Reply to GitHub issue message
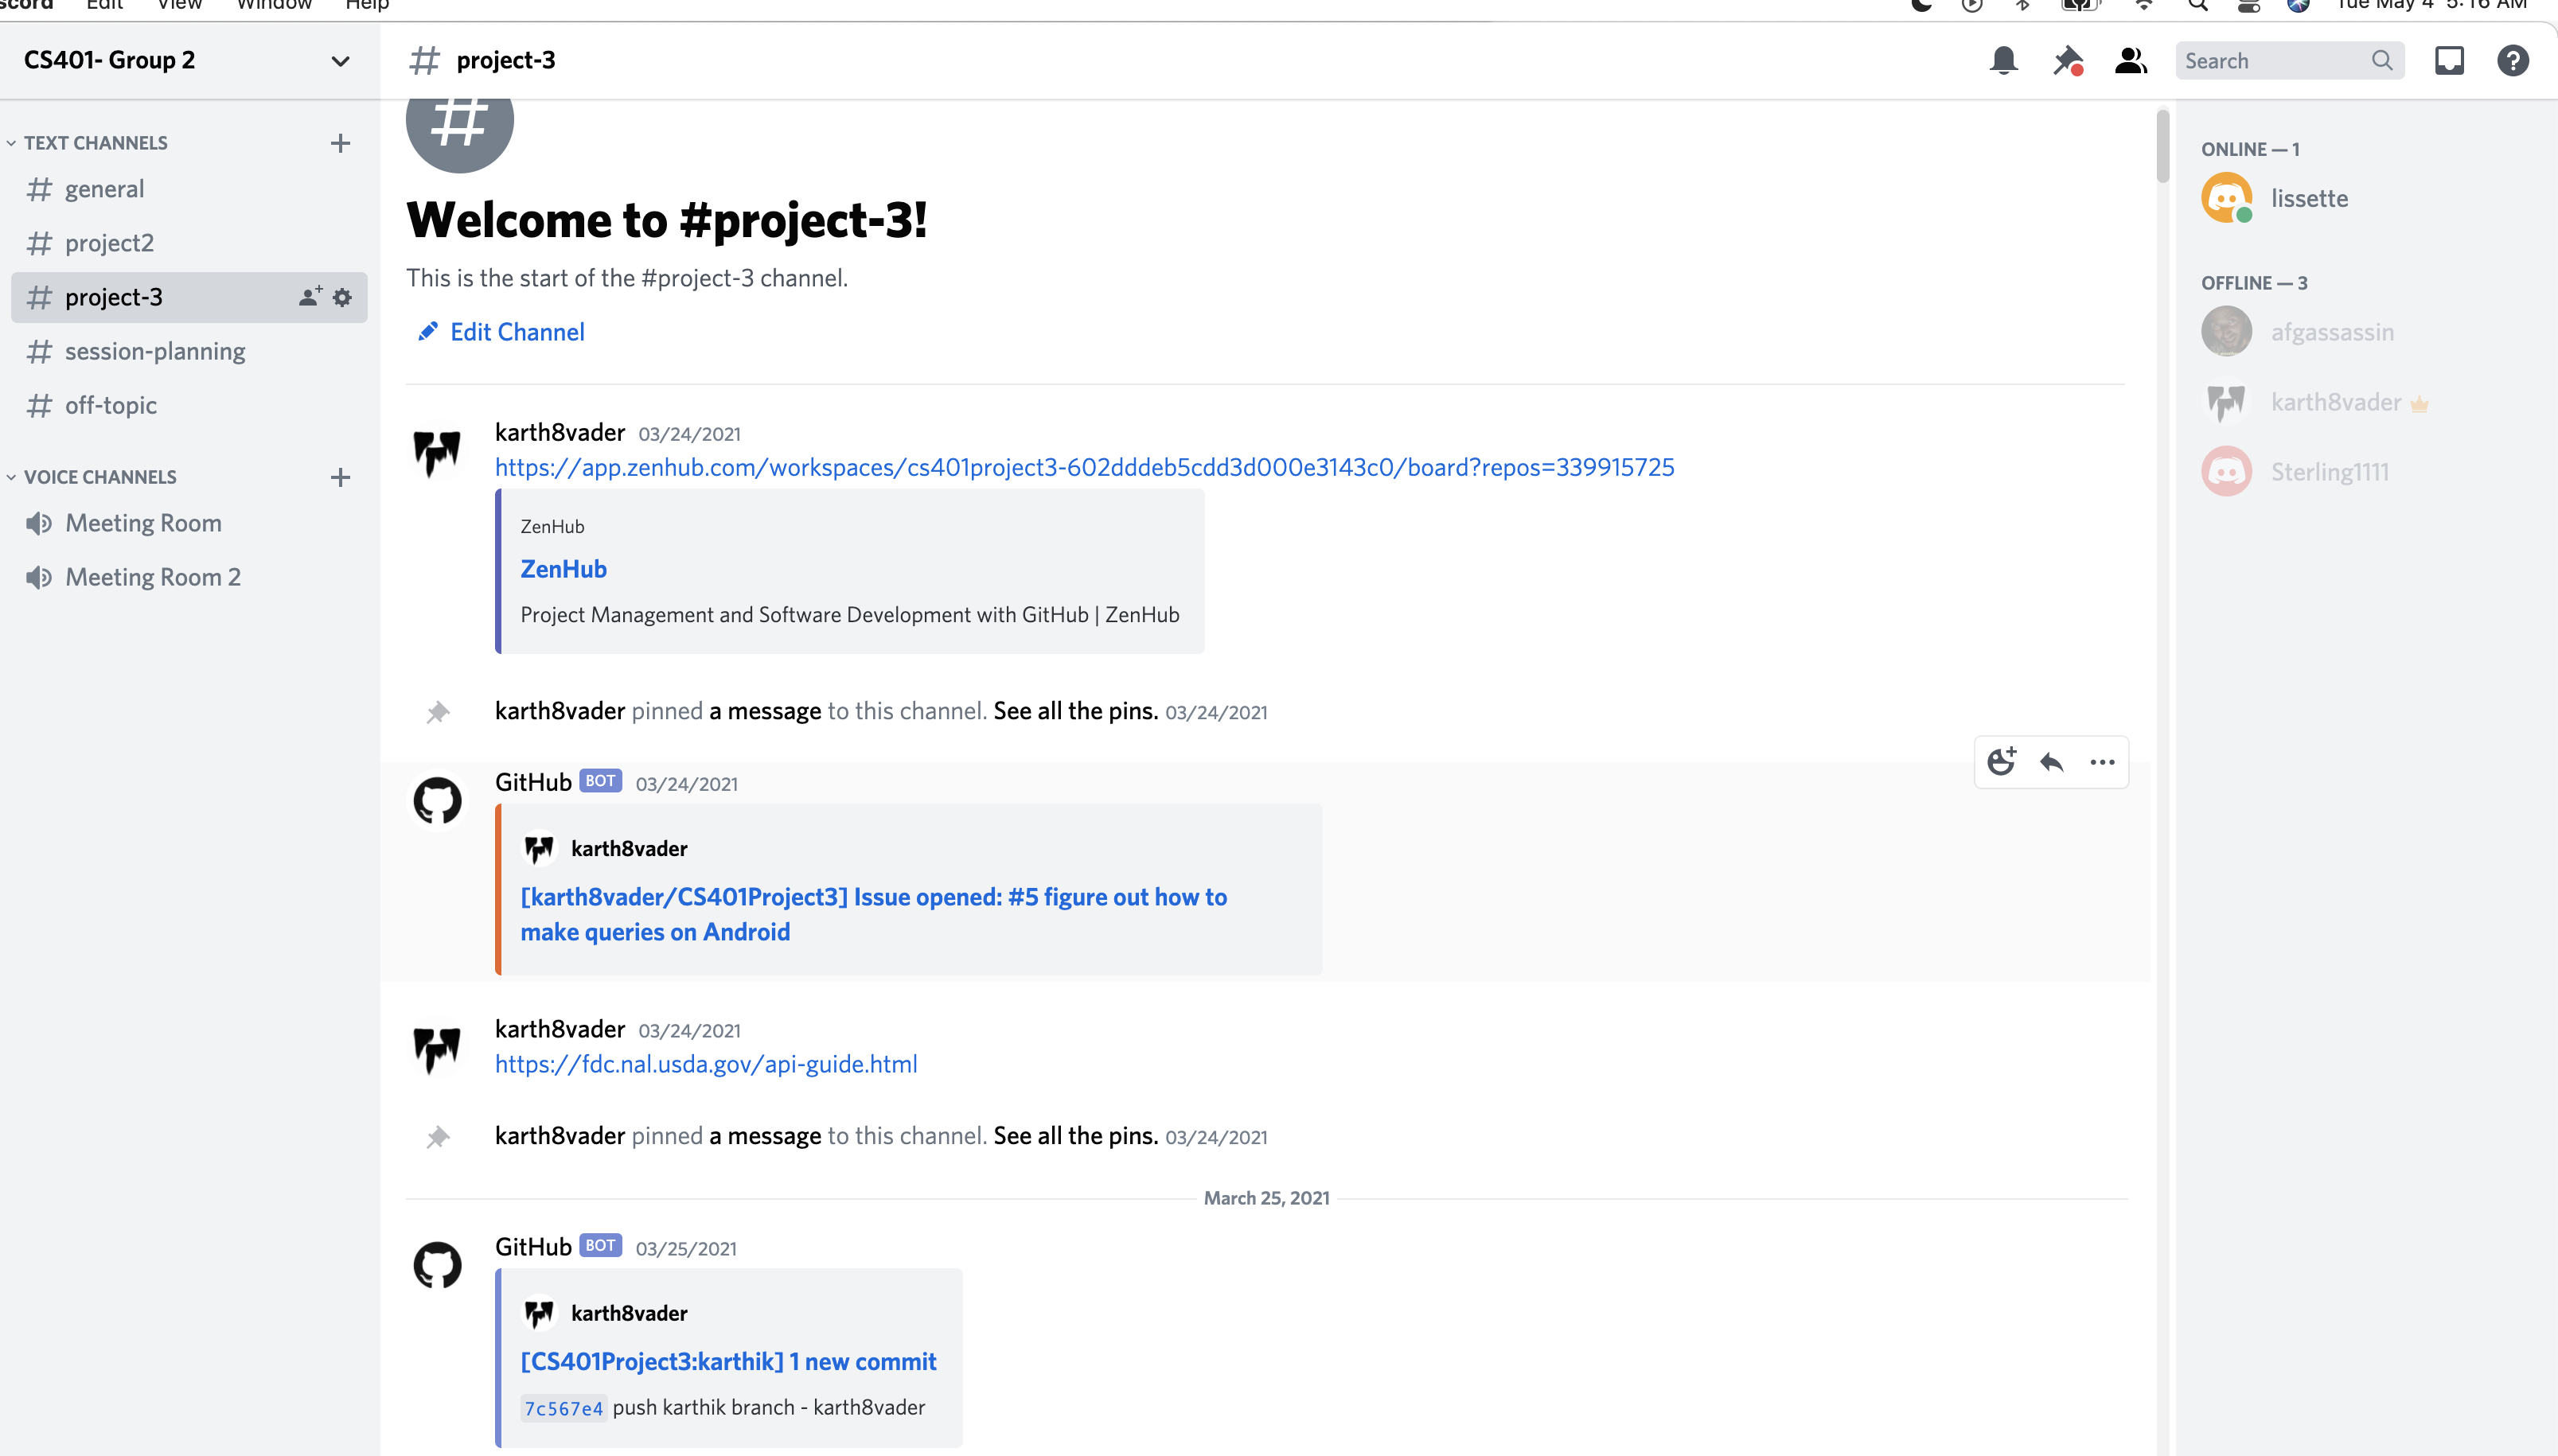The image size is (2558, 1456). (2052, 762)
